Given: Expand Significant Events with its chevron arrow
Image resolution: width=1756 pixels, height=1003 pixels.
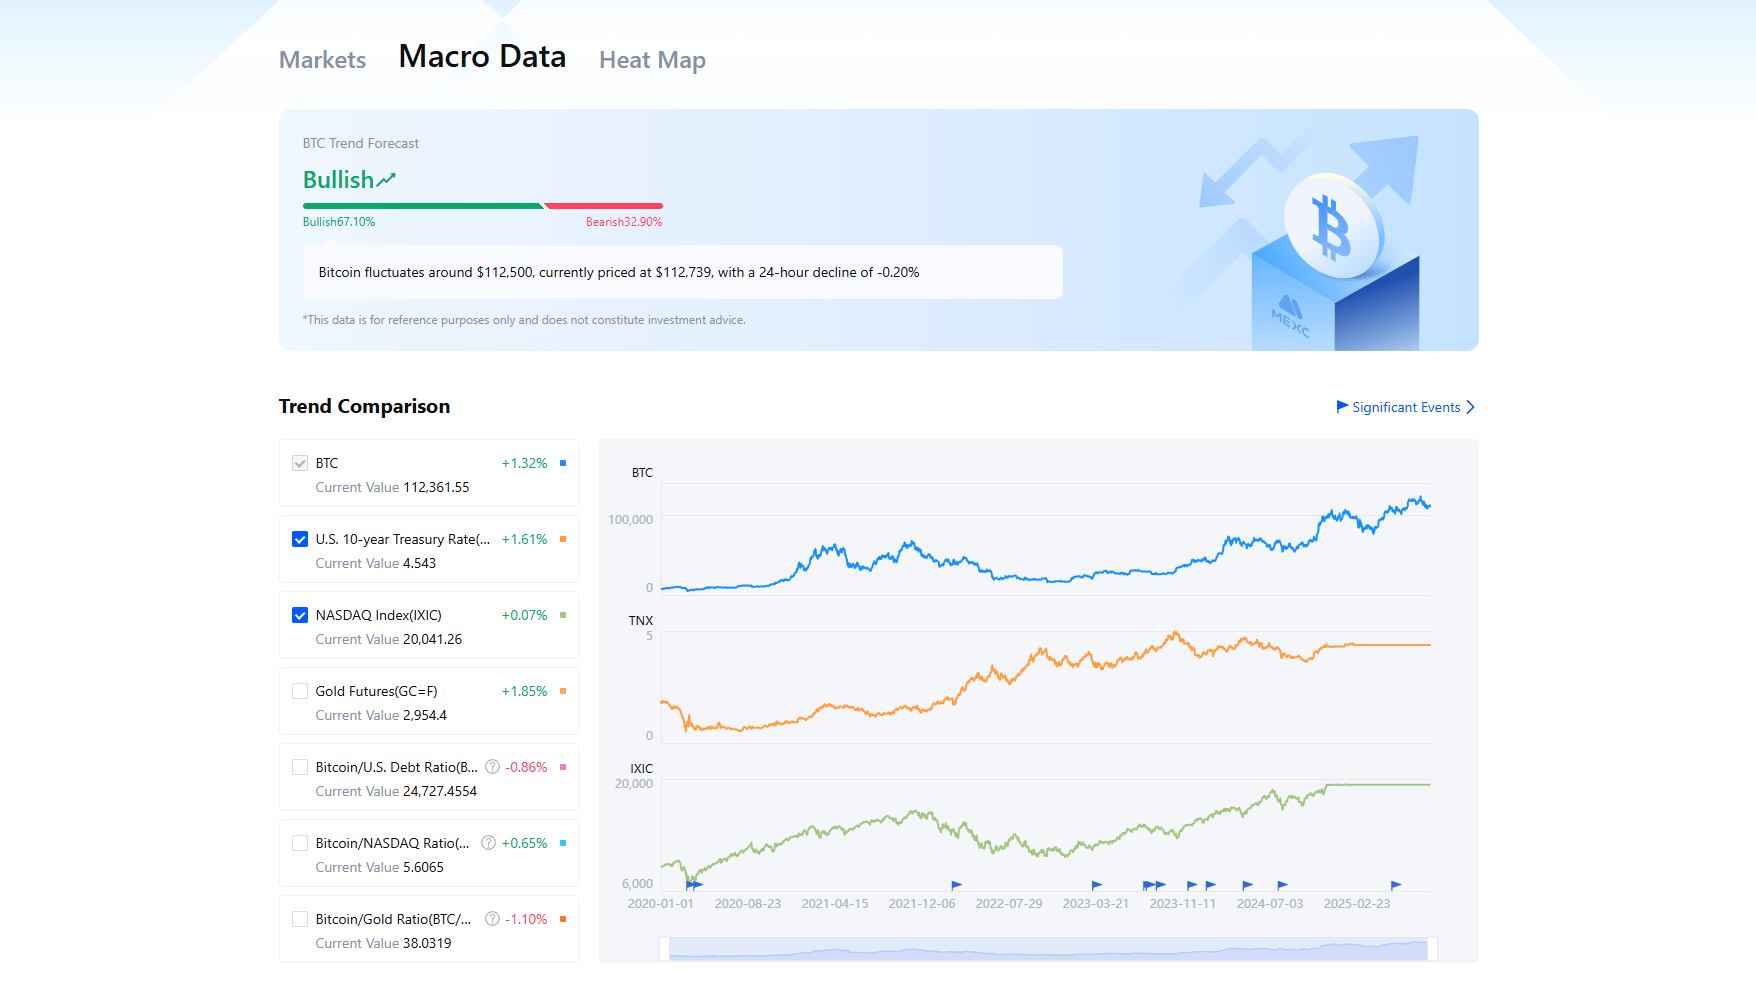Looking at the screenshot, I should (x=1470, y=407).
